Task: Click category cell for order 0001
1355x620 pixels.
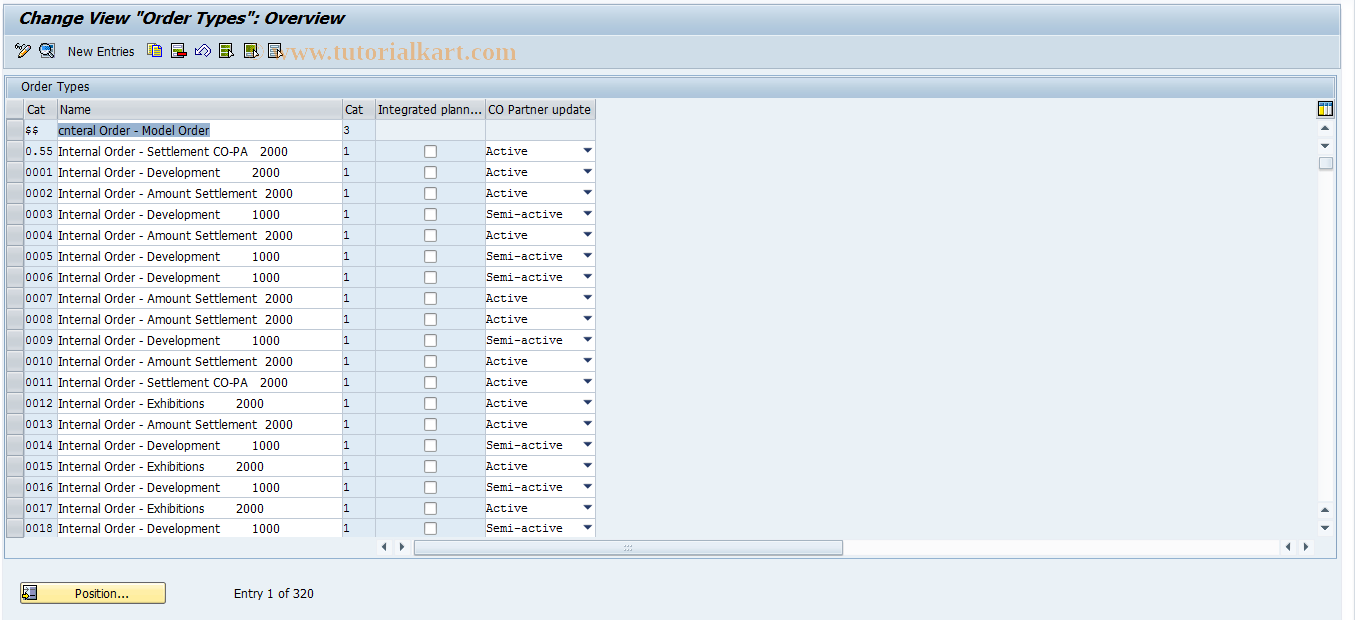Action: [x=358, y=172]
